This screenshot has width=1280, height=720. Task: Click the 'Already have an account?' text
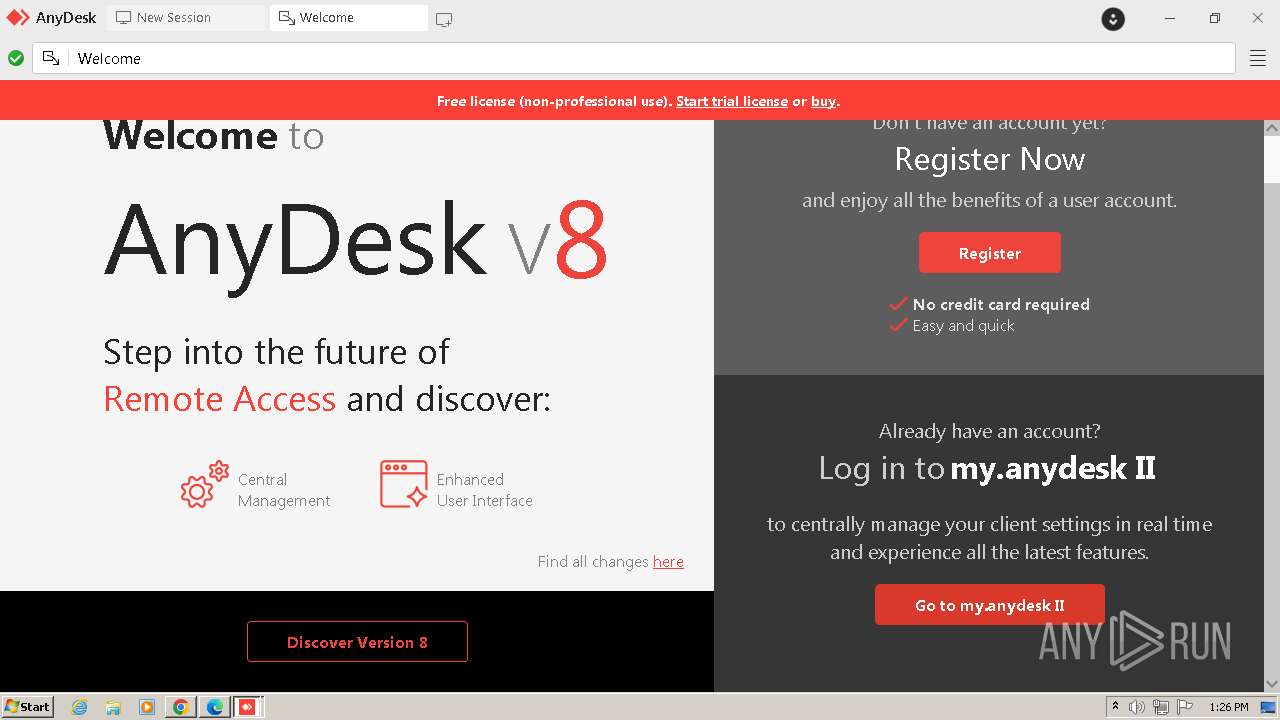point(990,431)
